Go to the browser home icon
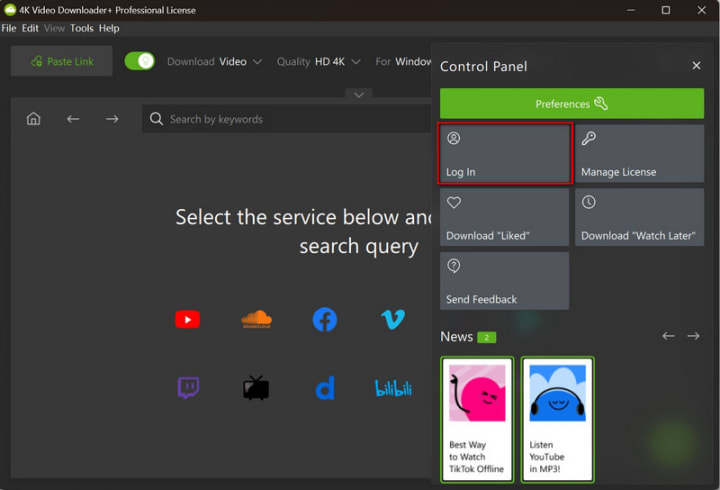 coord(34,119)
